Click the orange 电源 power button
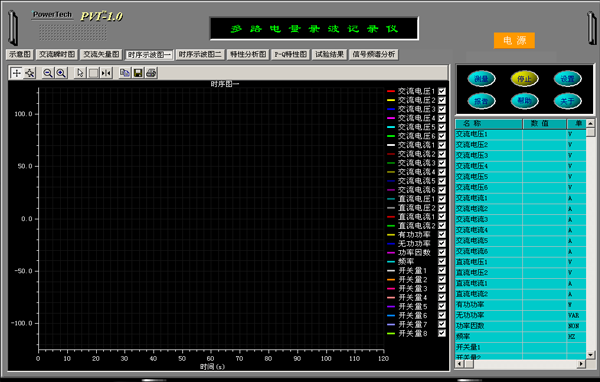 [x=514, y=41]
